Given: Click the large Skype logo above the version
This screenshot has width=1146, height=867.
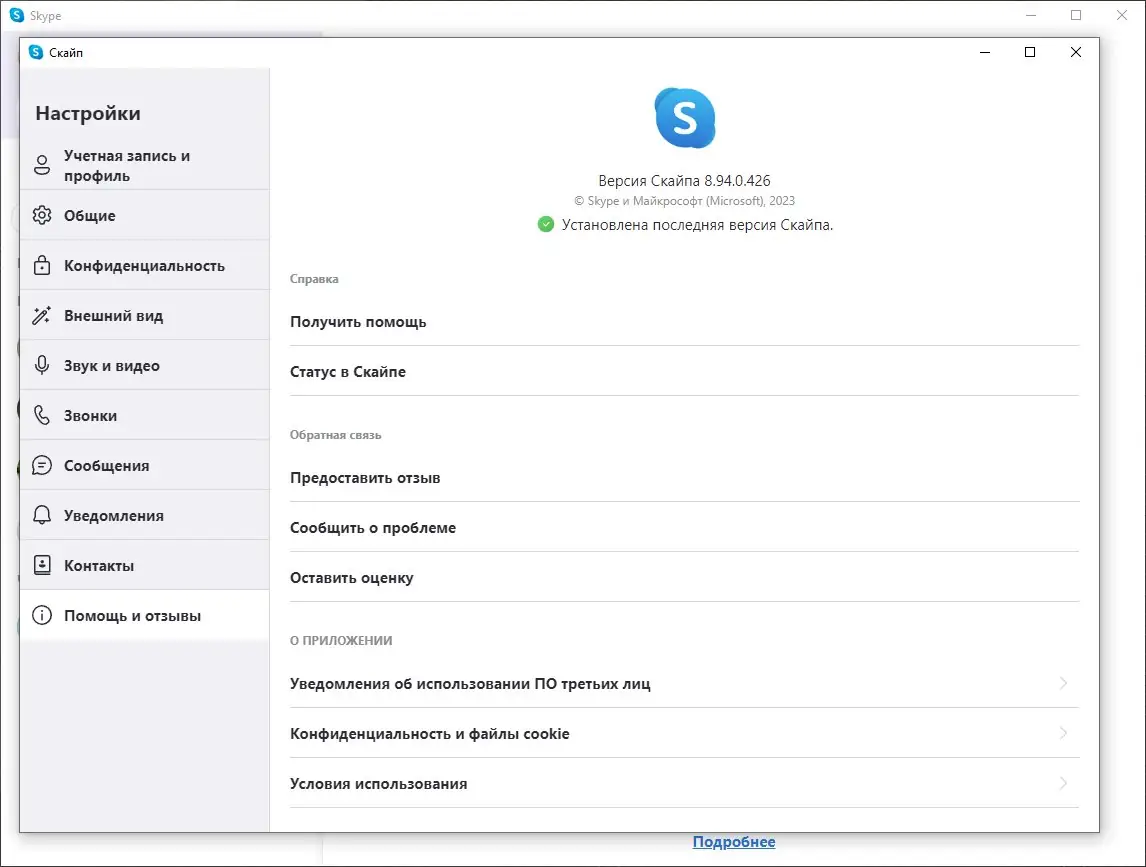Looking at the screenshot, I should coord(685,118).
